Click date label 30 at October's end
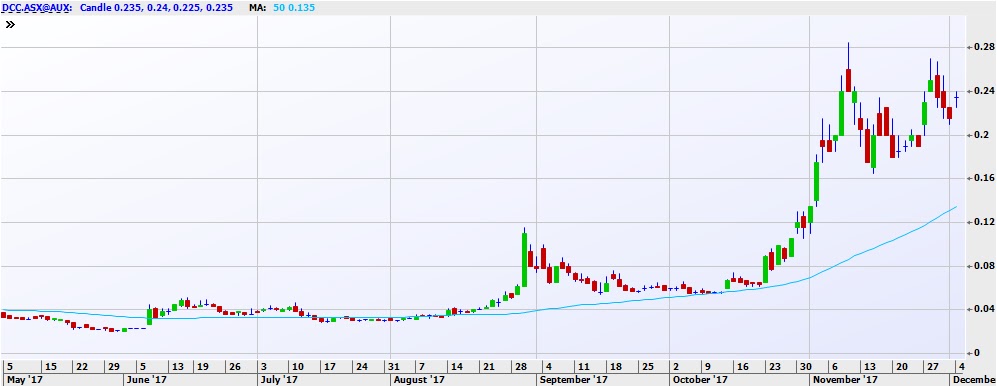 (x=806, y=366)
